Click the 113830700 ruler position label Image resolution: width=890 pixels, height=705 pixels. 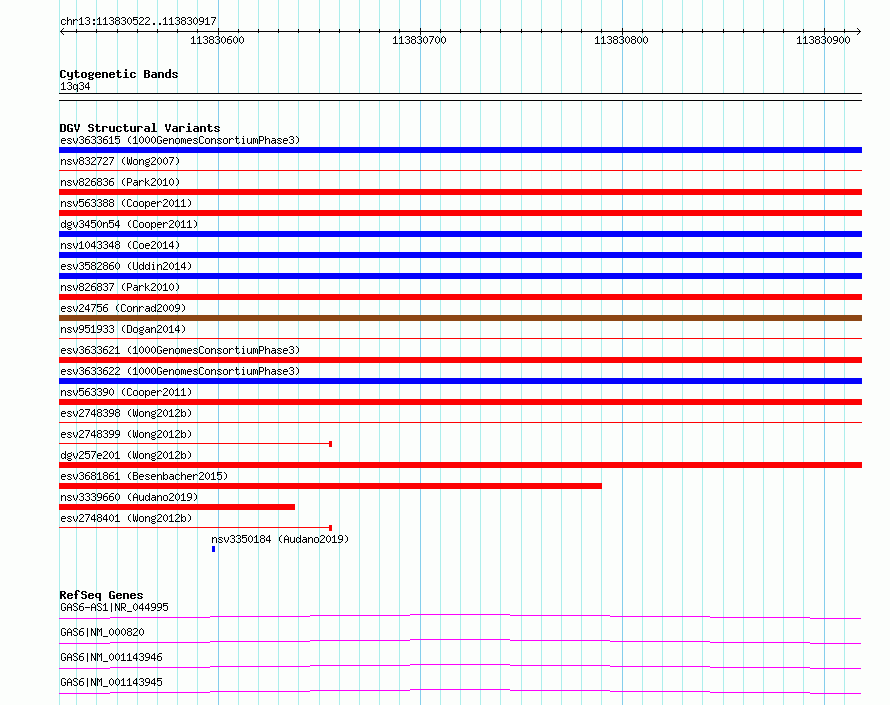coord(419,40)
